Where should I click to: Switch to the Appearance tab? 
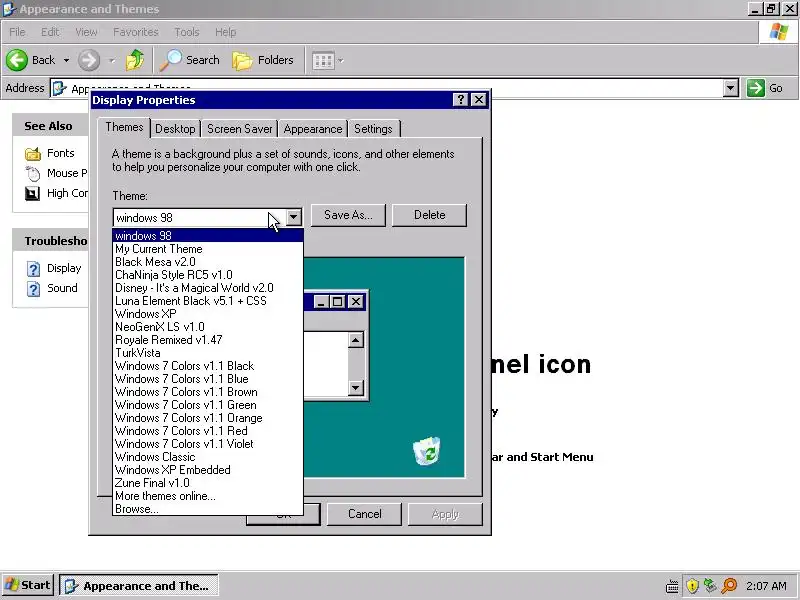click(313, 129)
